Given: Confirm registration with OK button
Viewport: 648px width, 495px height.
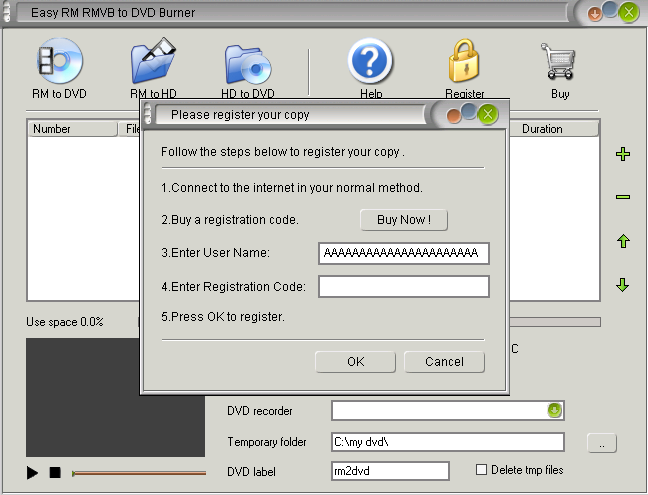Looking at the screenshot, I should (355, 362).
